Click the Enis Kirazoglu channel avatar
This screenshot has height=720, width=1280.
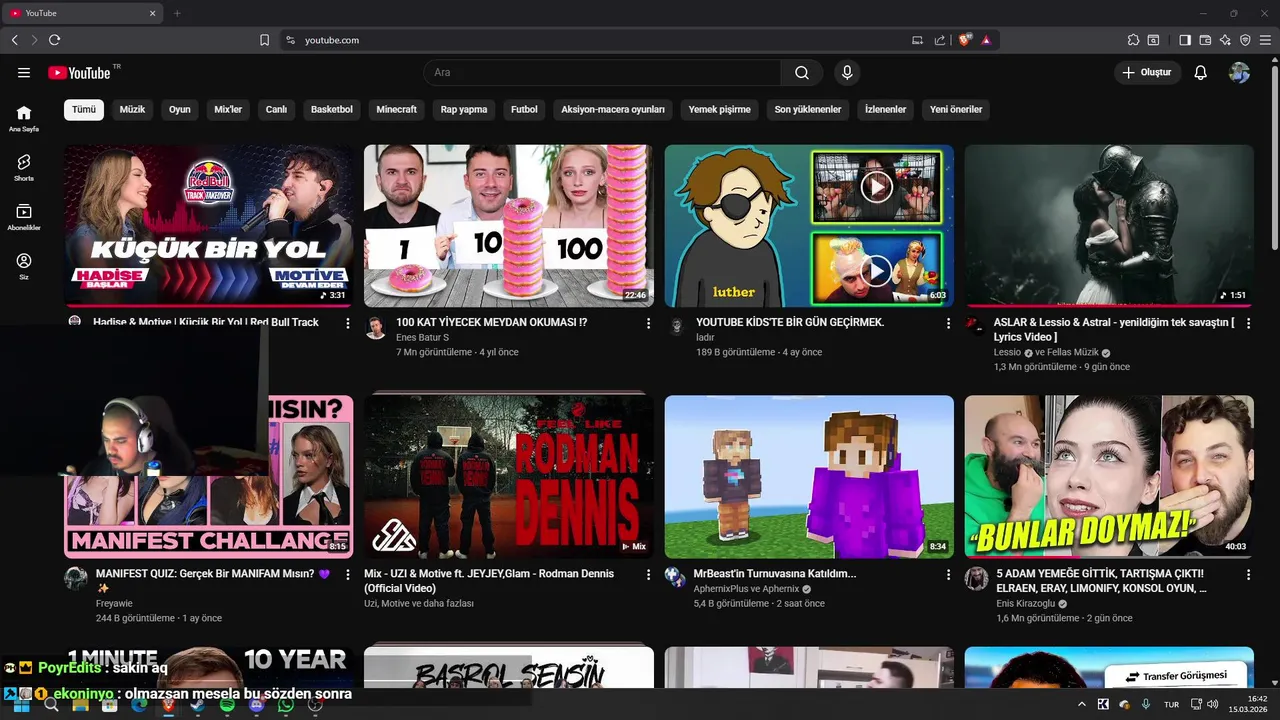click(x=976, y=579)
